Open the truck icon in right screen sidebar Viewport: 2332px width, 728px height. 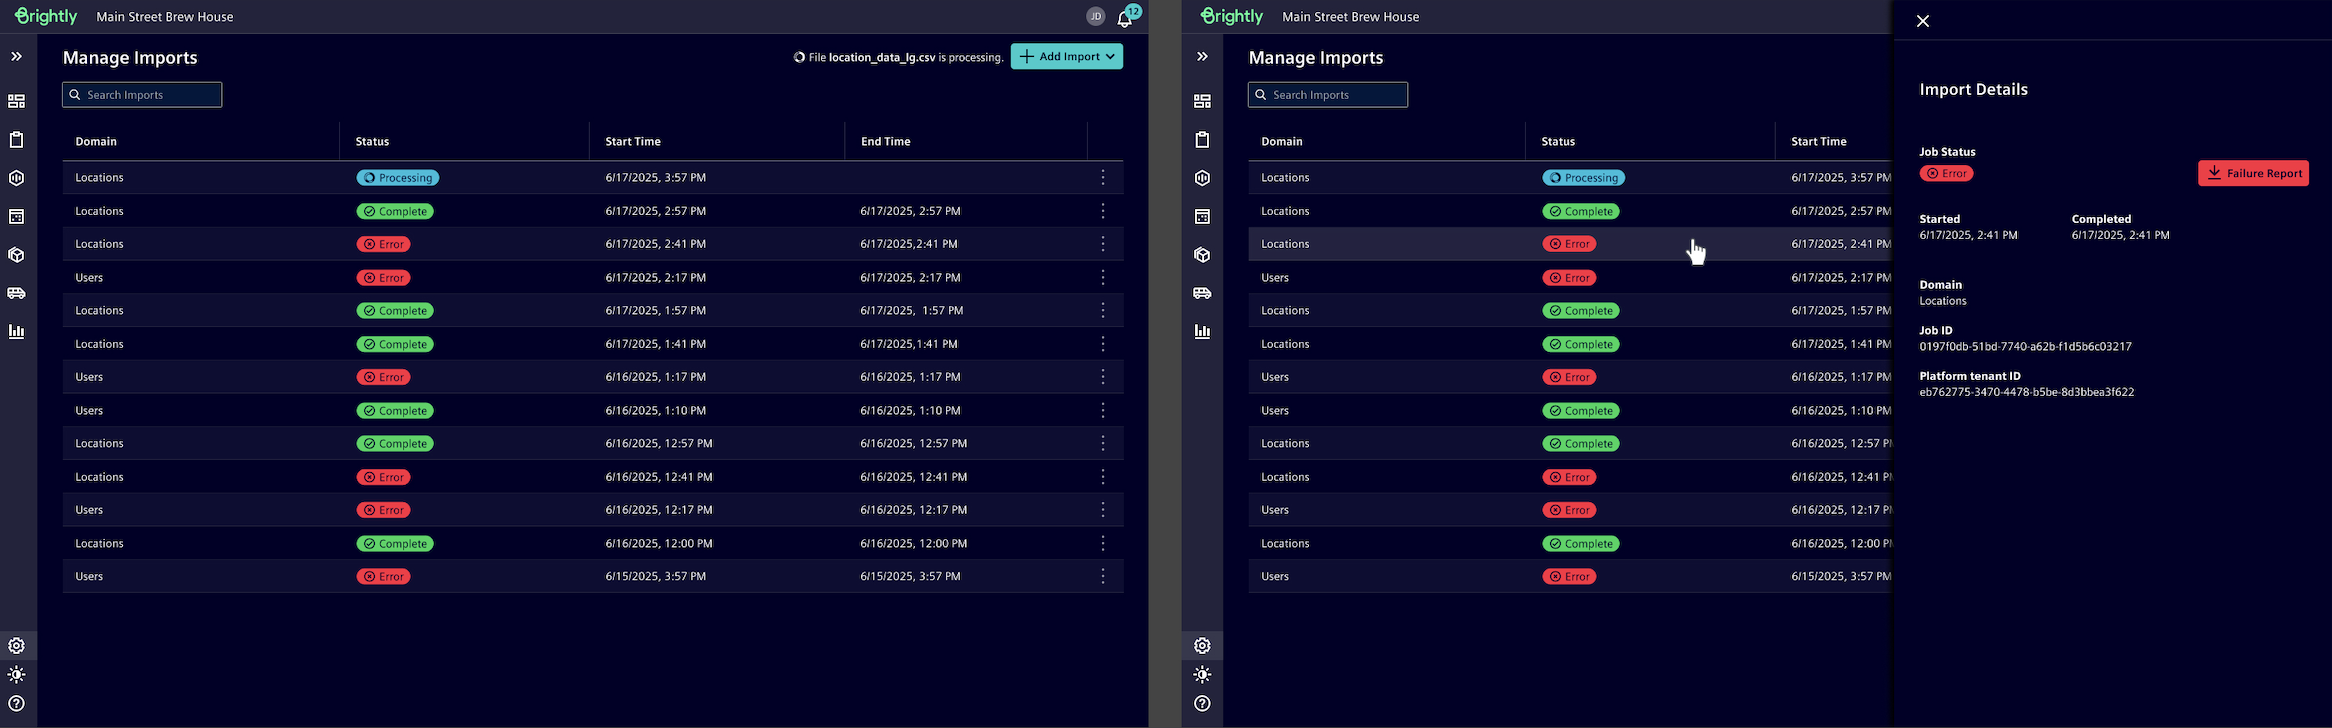(x=1202, y=293)
